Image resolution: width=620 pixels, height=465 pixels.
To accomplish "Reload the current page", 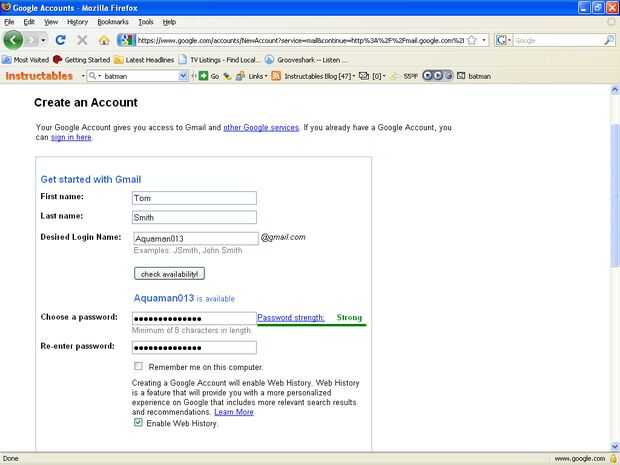I will coord(60,40).
